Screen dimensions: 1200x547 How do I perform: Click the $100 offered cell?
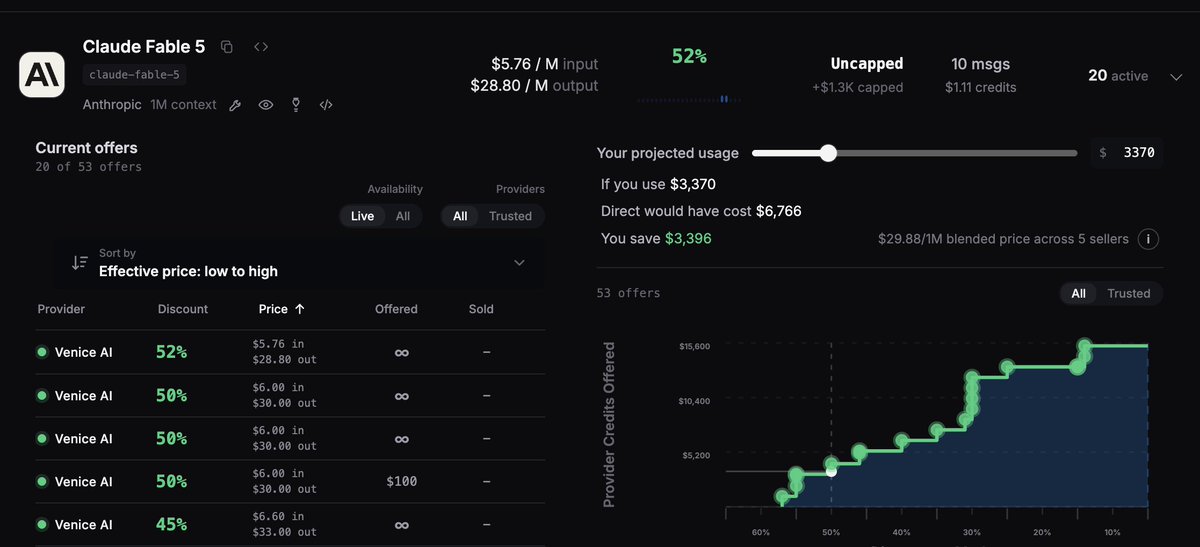tap(401, 481)
